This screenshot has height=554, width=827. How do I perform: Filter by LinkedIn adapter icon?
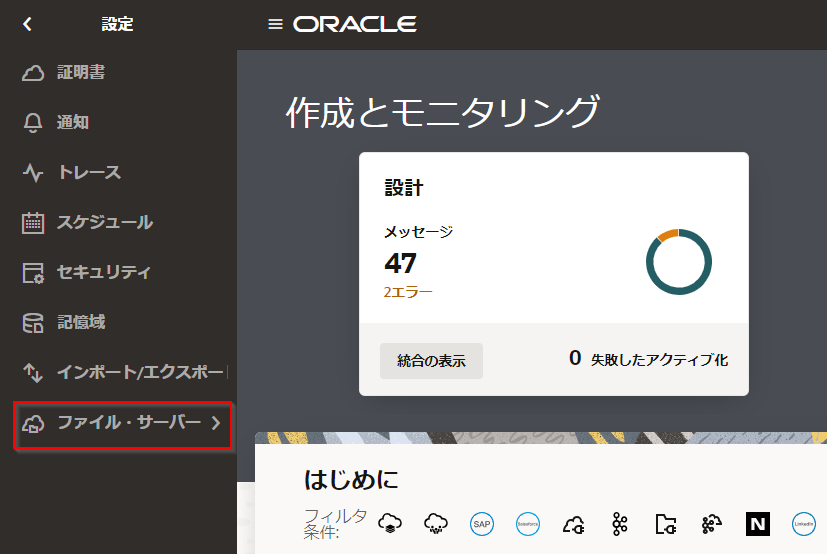[x=803, y=523]
